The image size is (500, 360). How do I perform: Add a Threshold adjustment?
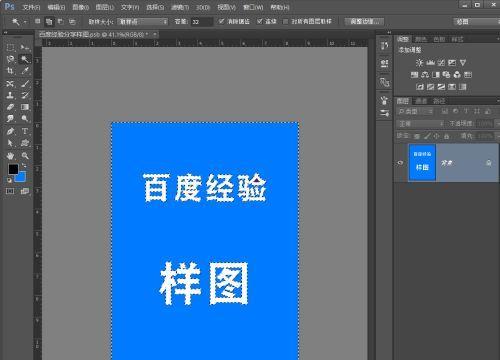click(441, 87)
